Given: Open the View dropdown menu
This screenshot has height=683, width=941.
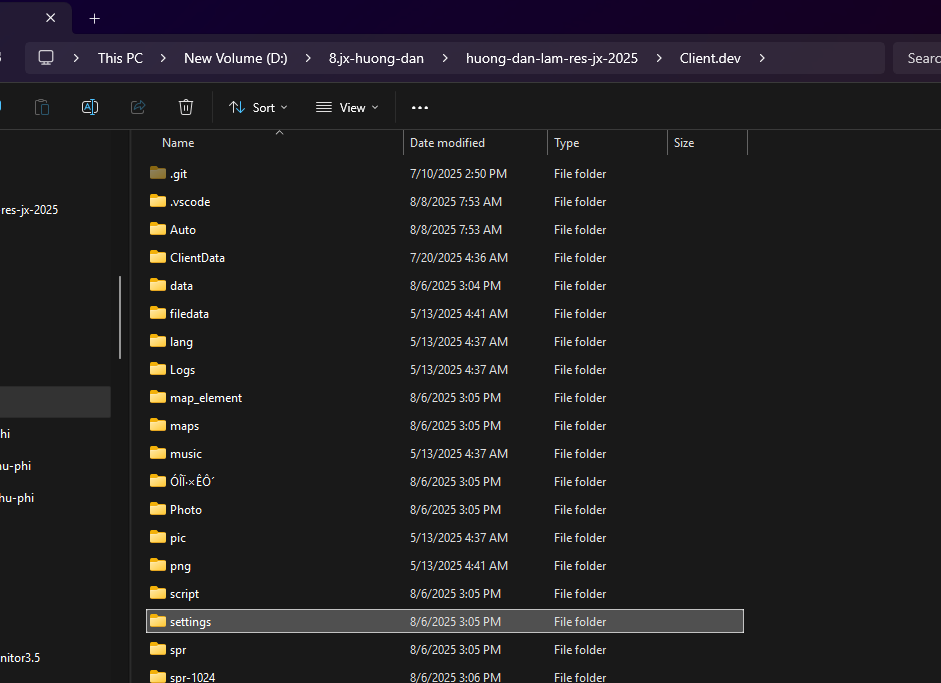Looking at the screenshot, I should (x=347, y=107).
